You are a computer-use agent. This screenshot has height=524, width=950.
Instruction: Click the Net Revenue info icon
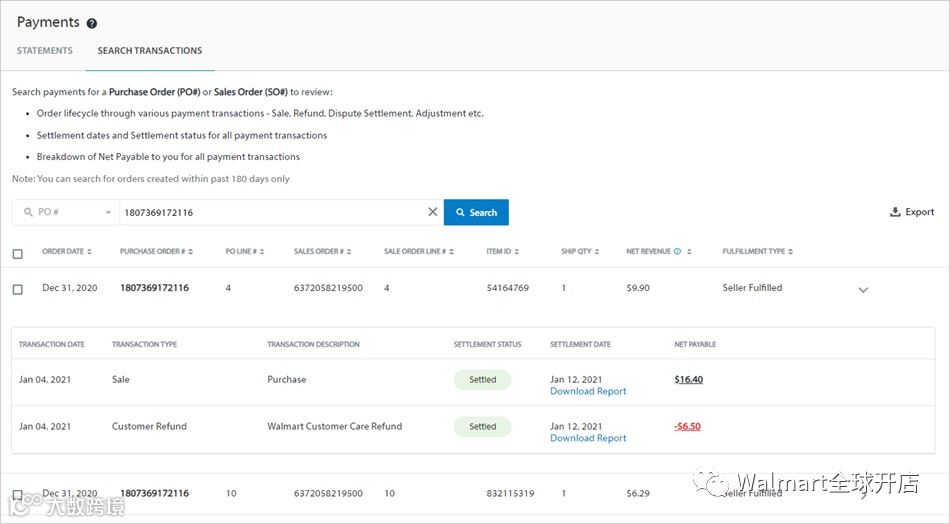(677, 251)
